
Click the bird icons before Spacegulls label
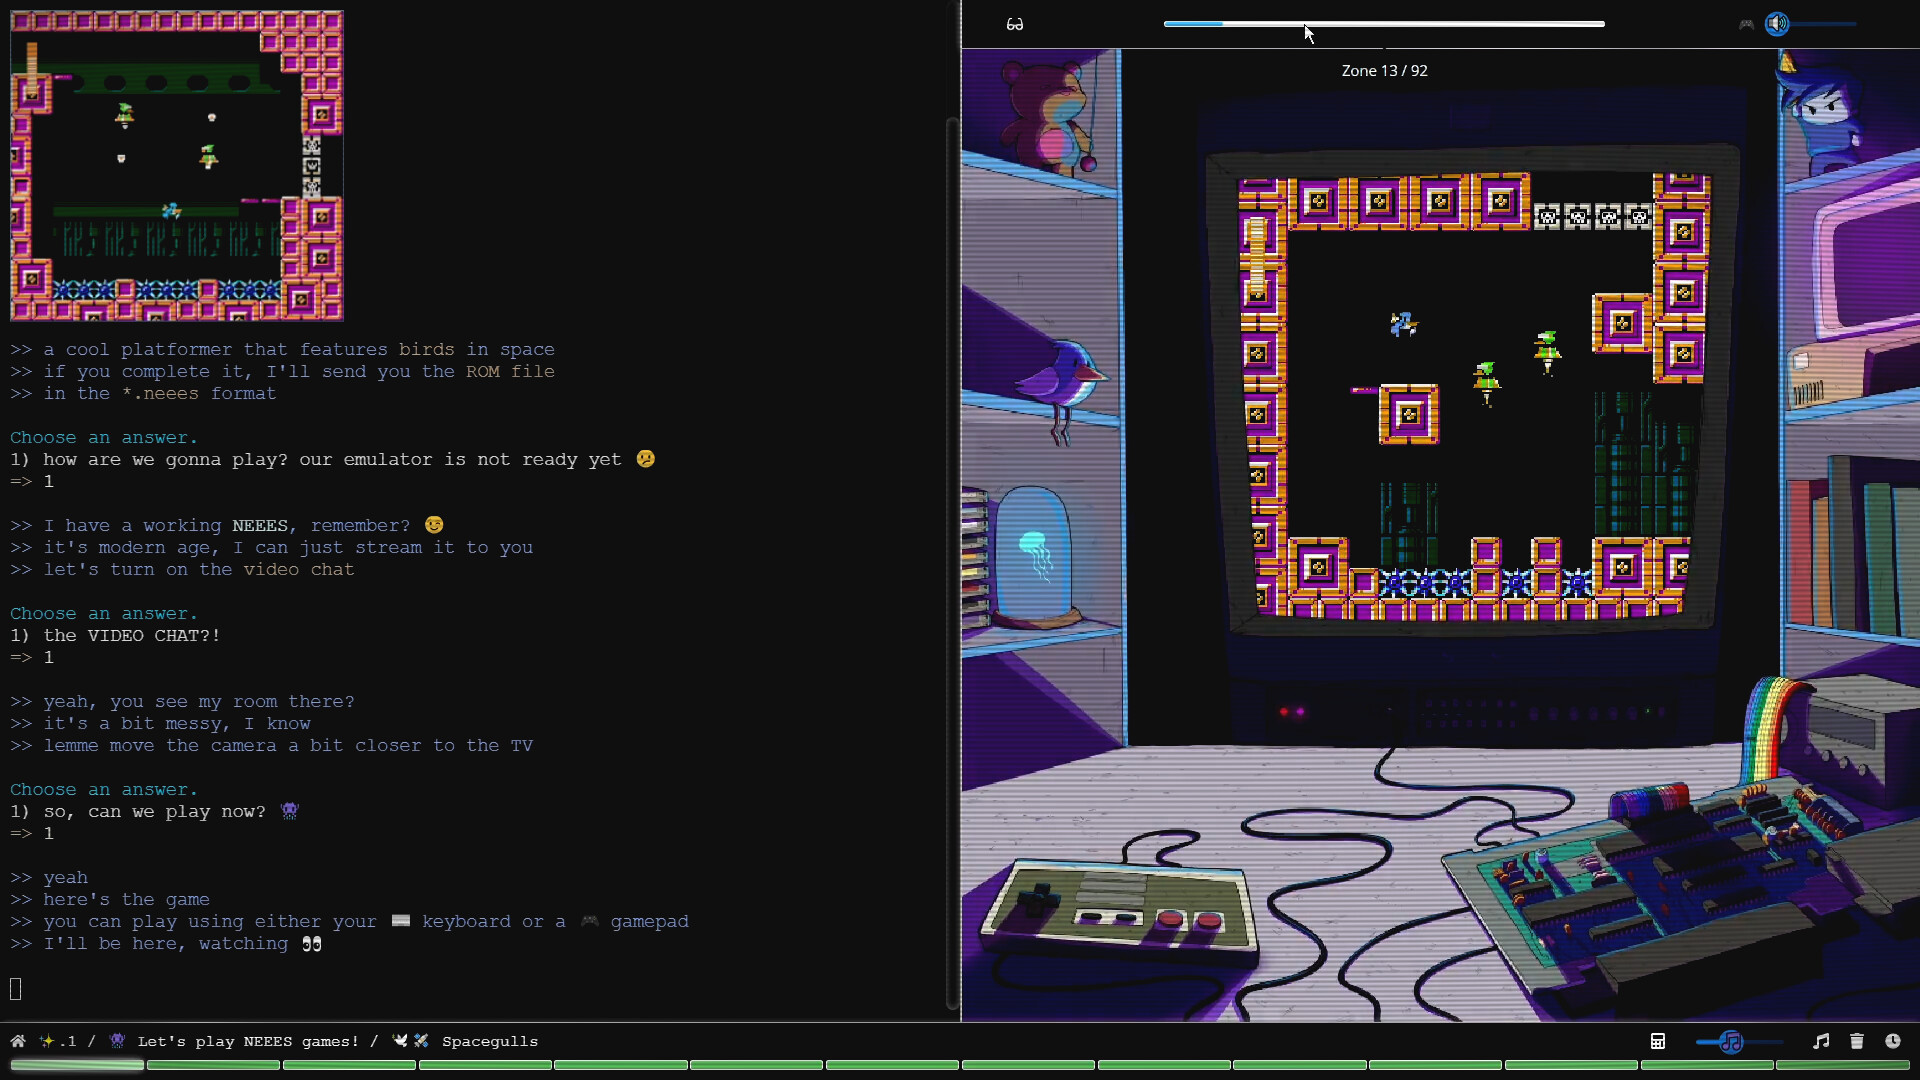pyautogui.click(x=410, y=1040)
